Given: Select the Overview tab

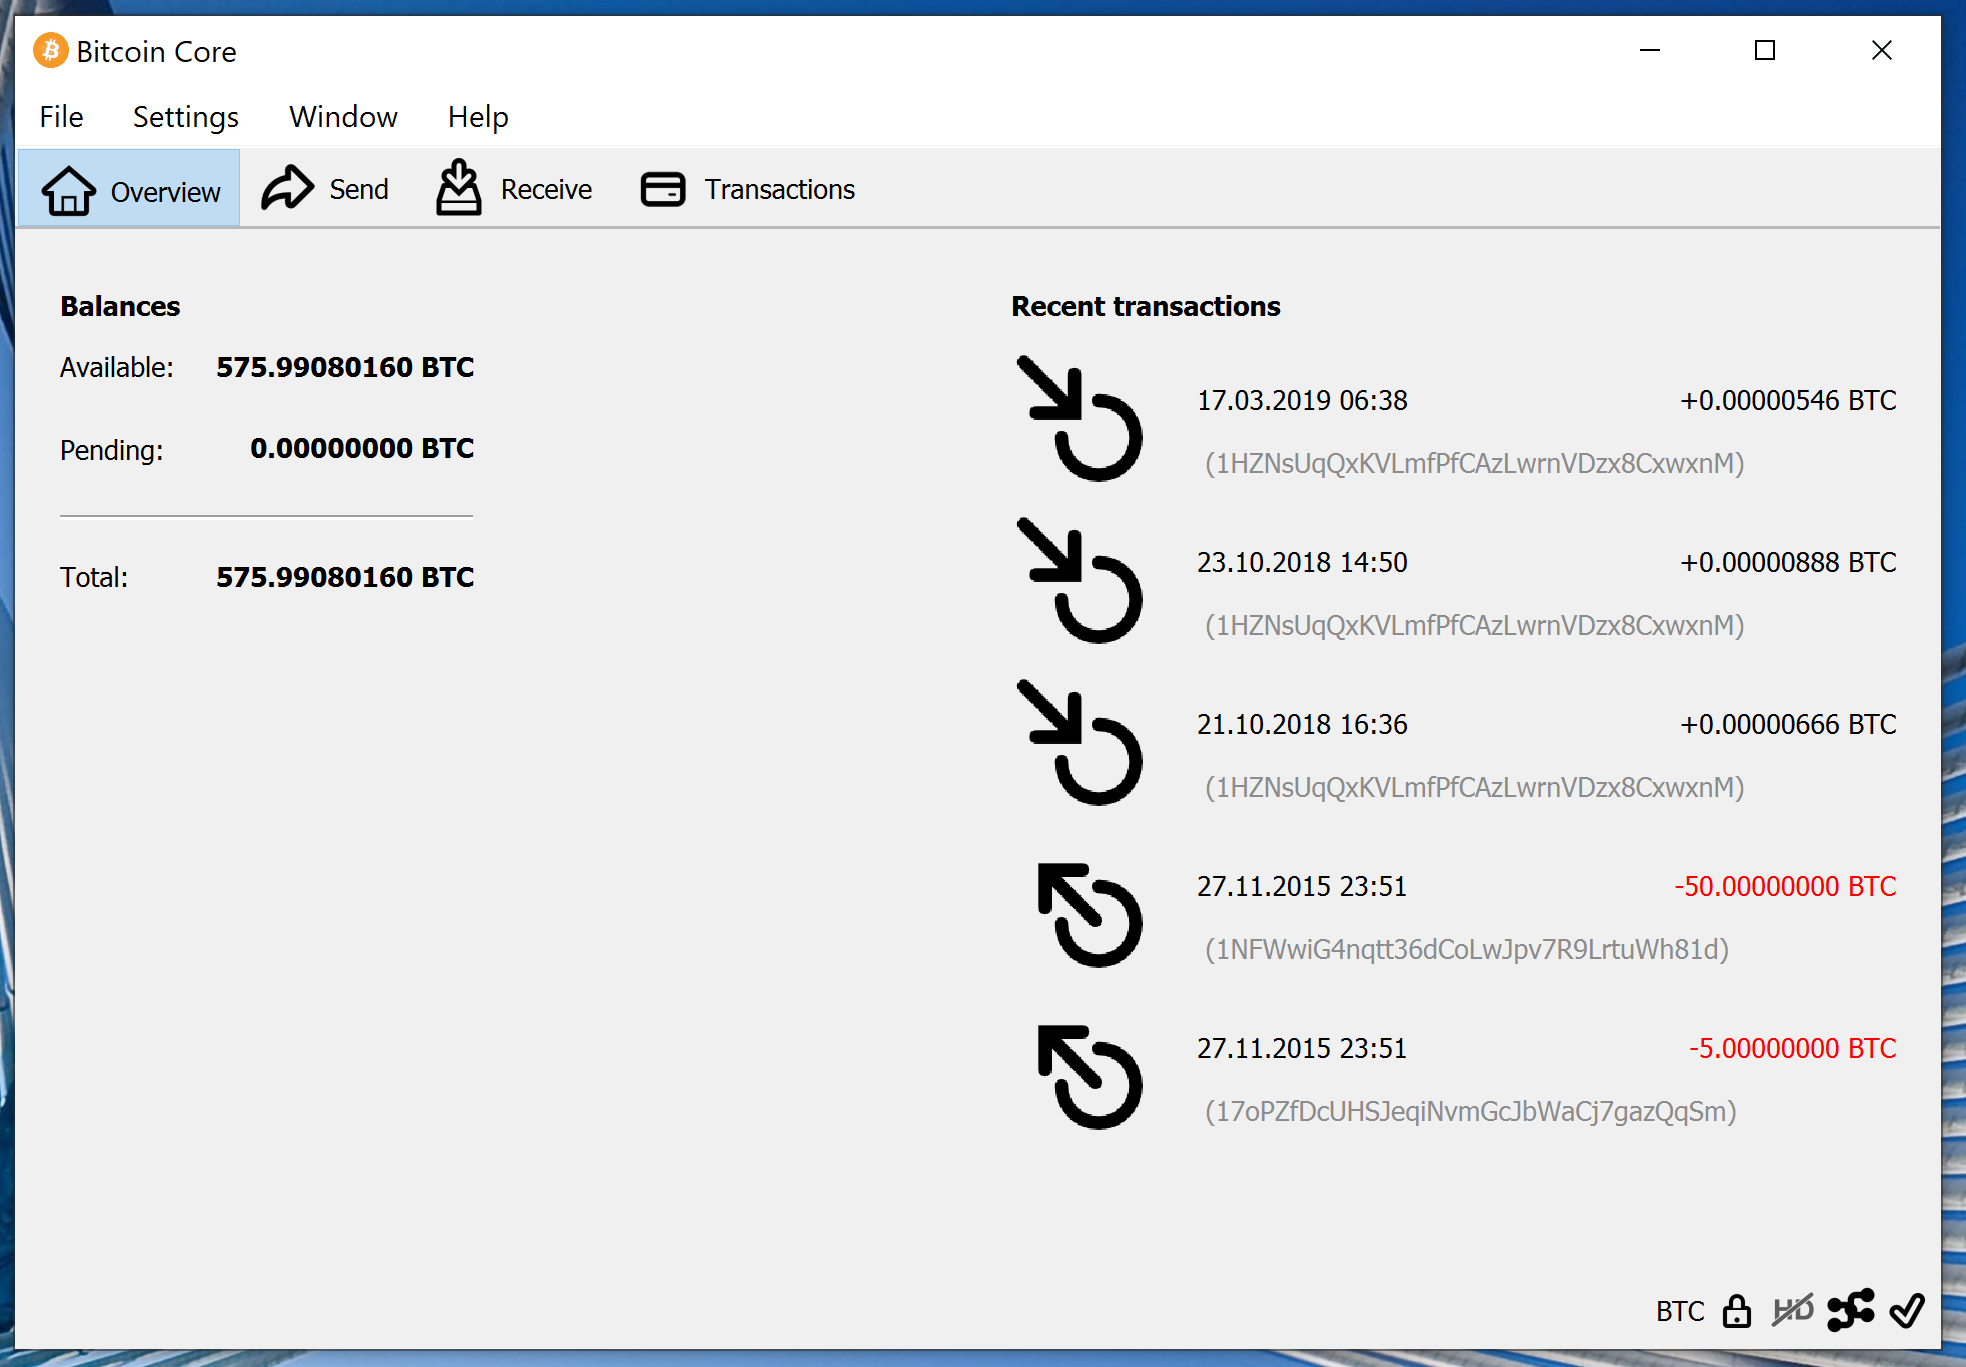Looking at the screenshot, I should 130,190.
